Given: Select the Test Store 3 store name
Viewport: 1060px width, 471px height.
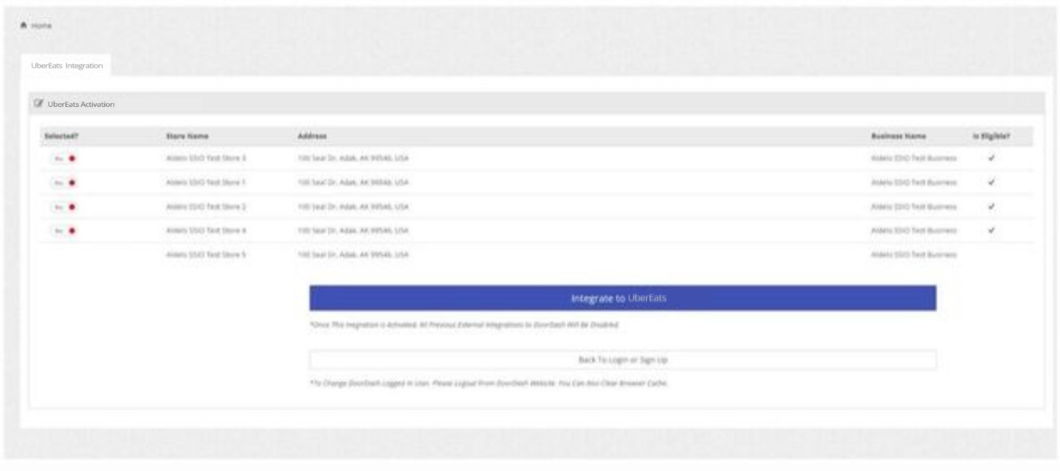Looking at the screenshot, I should pyautogui.click(x=206, y=158).
